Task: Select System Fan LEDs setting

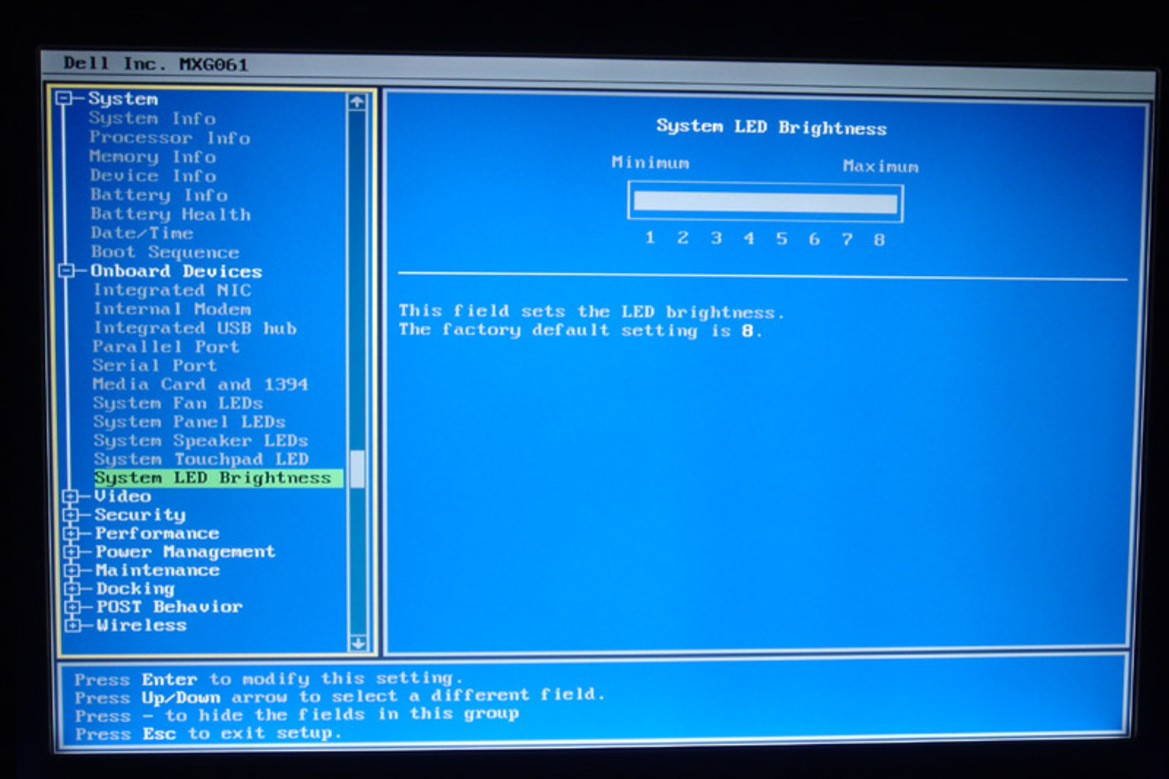Action: pos(178,403)
